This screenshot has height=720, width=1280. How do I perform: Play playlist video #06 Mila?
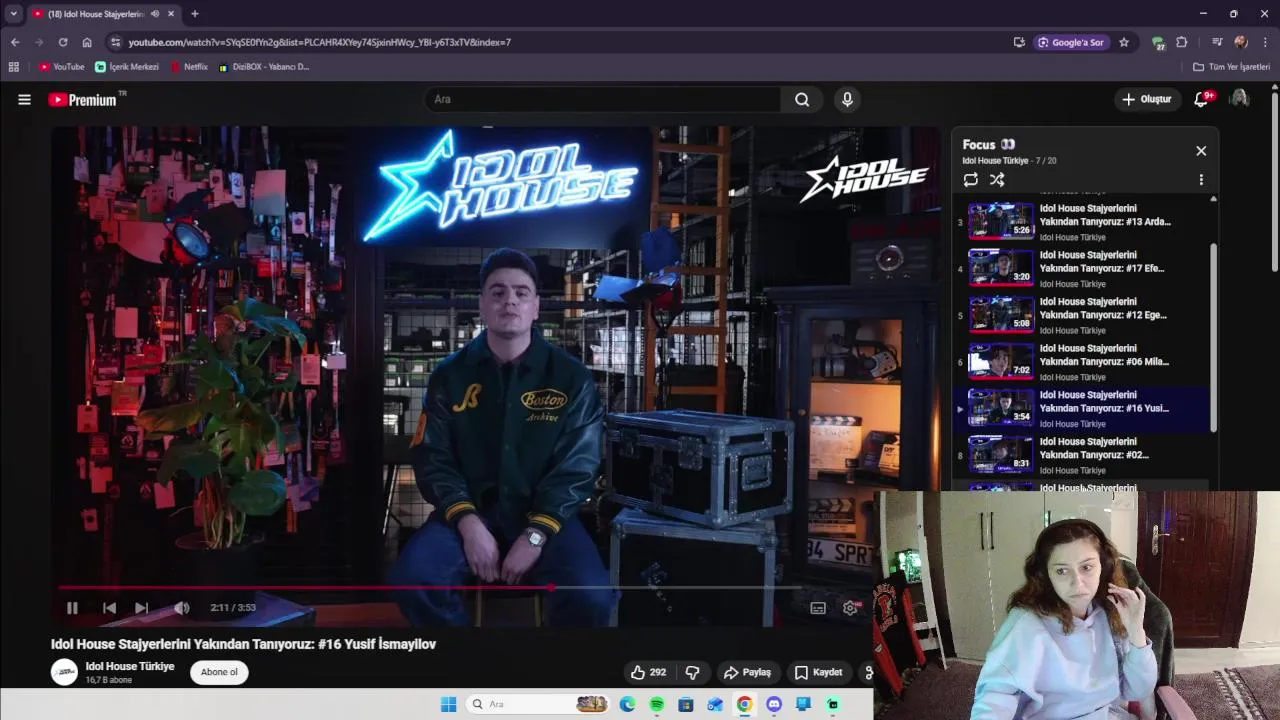[1080, 361]
